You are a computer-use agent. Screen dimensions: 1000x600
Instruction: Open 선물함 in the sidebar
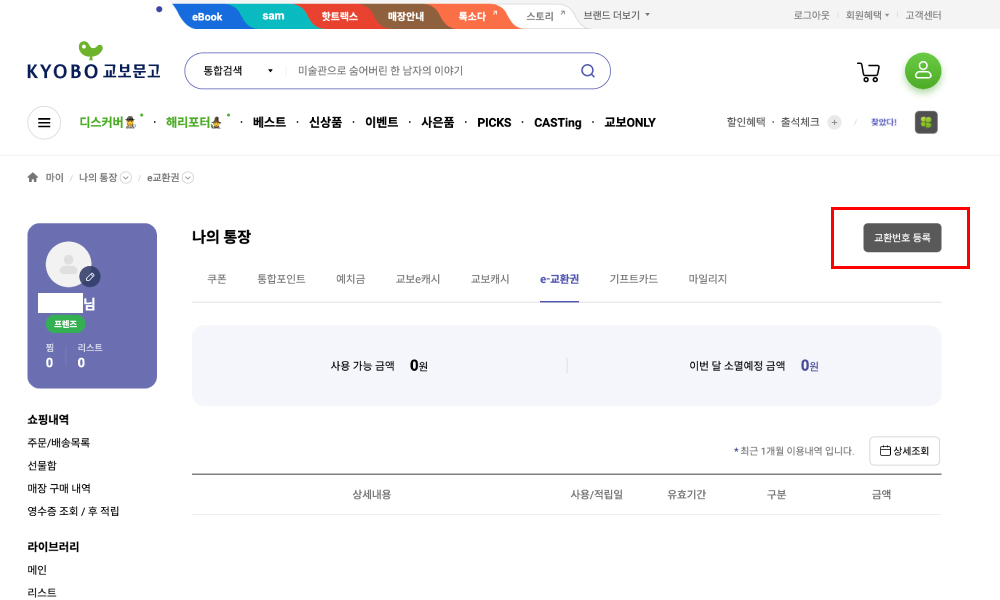42,465
